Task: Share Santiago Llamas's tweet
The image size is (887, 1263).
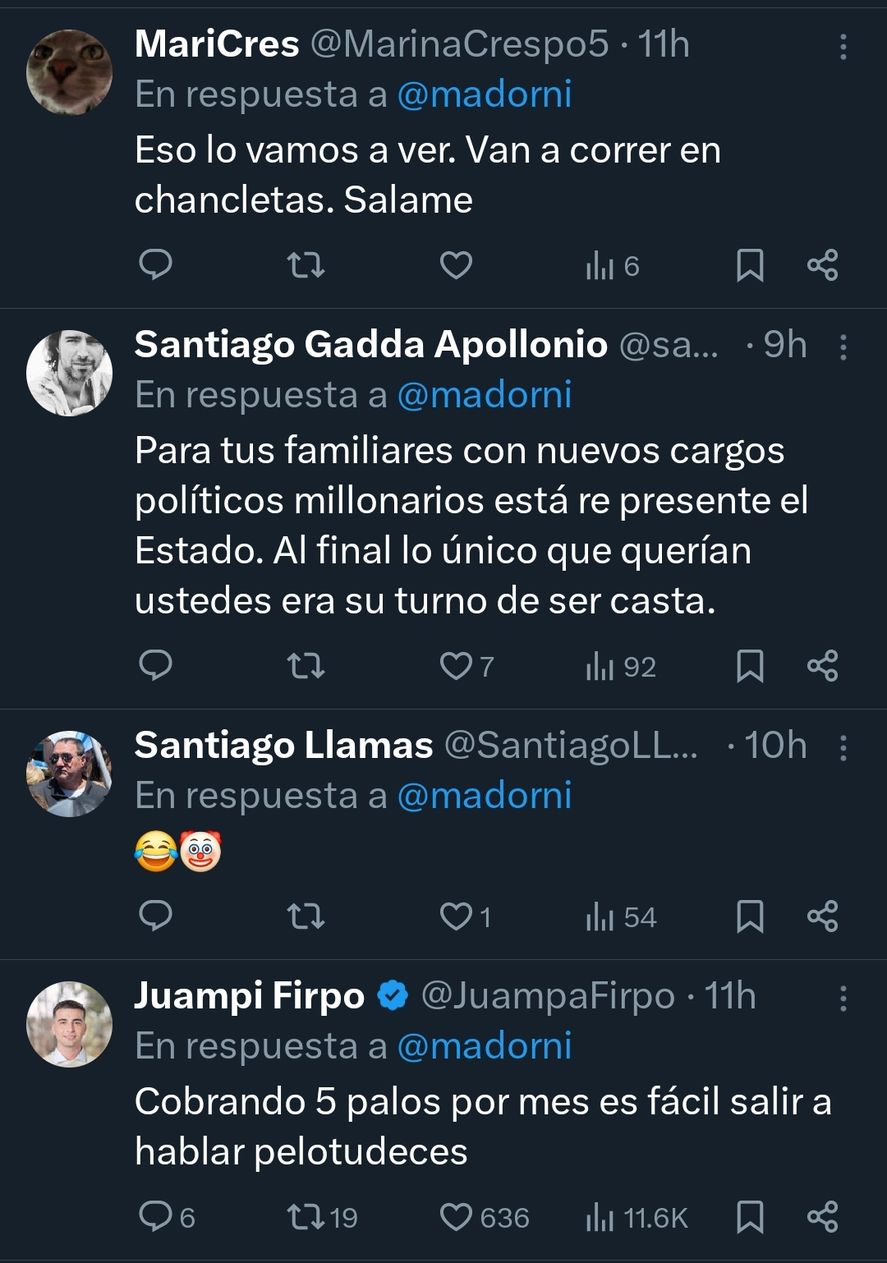Action: click(x=822, y=916)
